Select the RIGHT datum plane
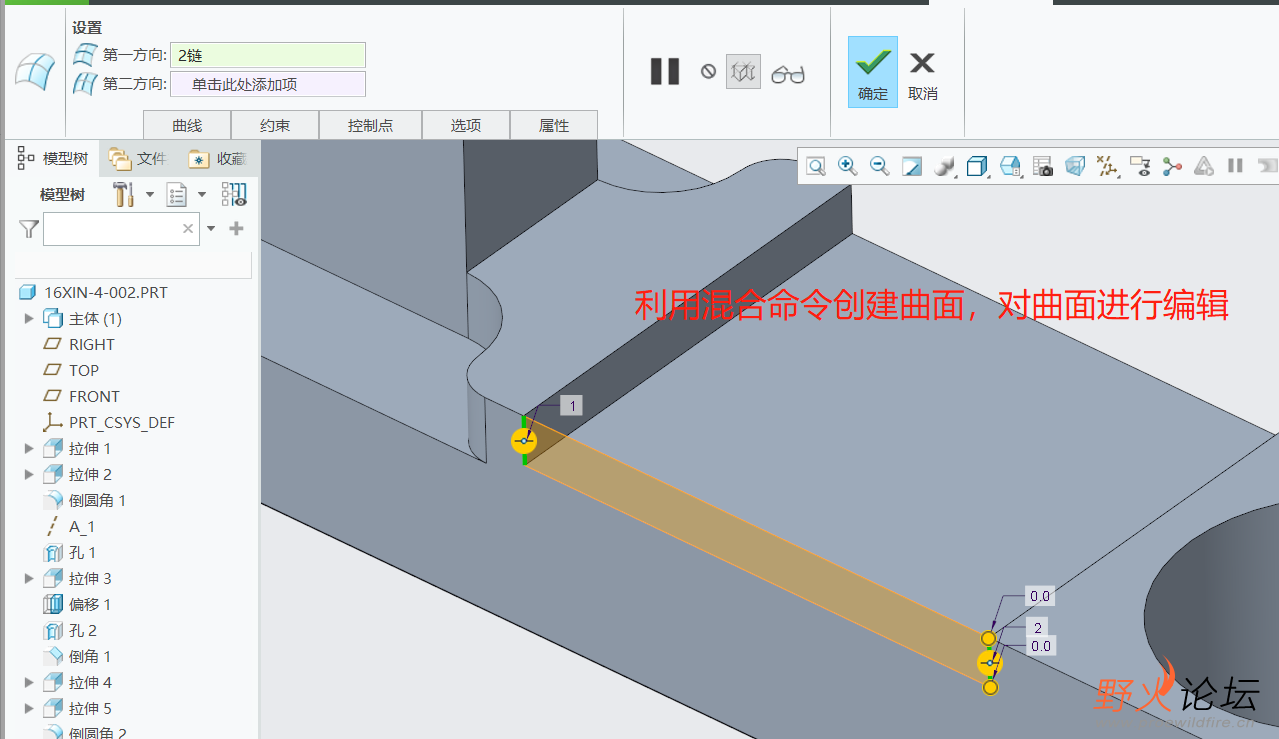The height and width of the screenshot is (739, 1279). tap(92, 344)
